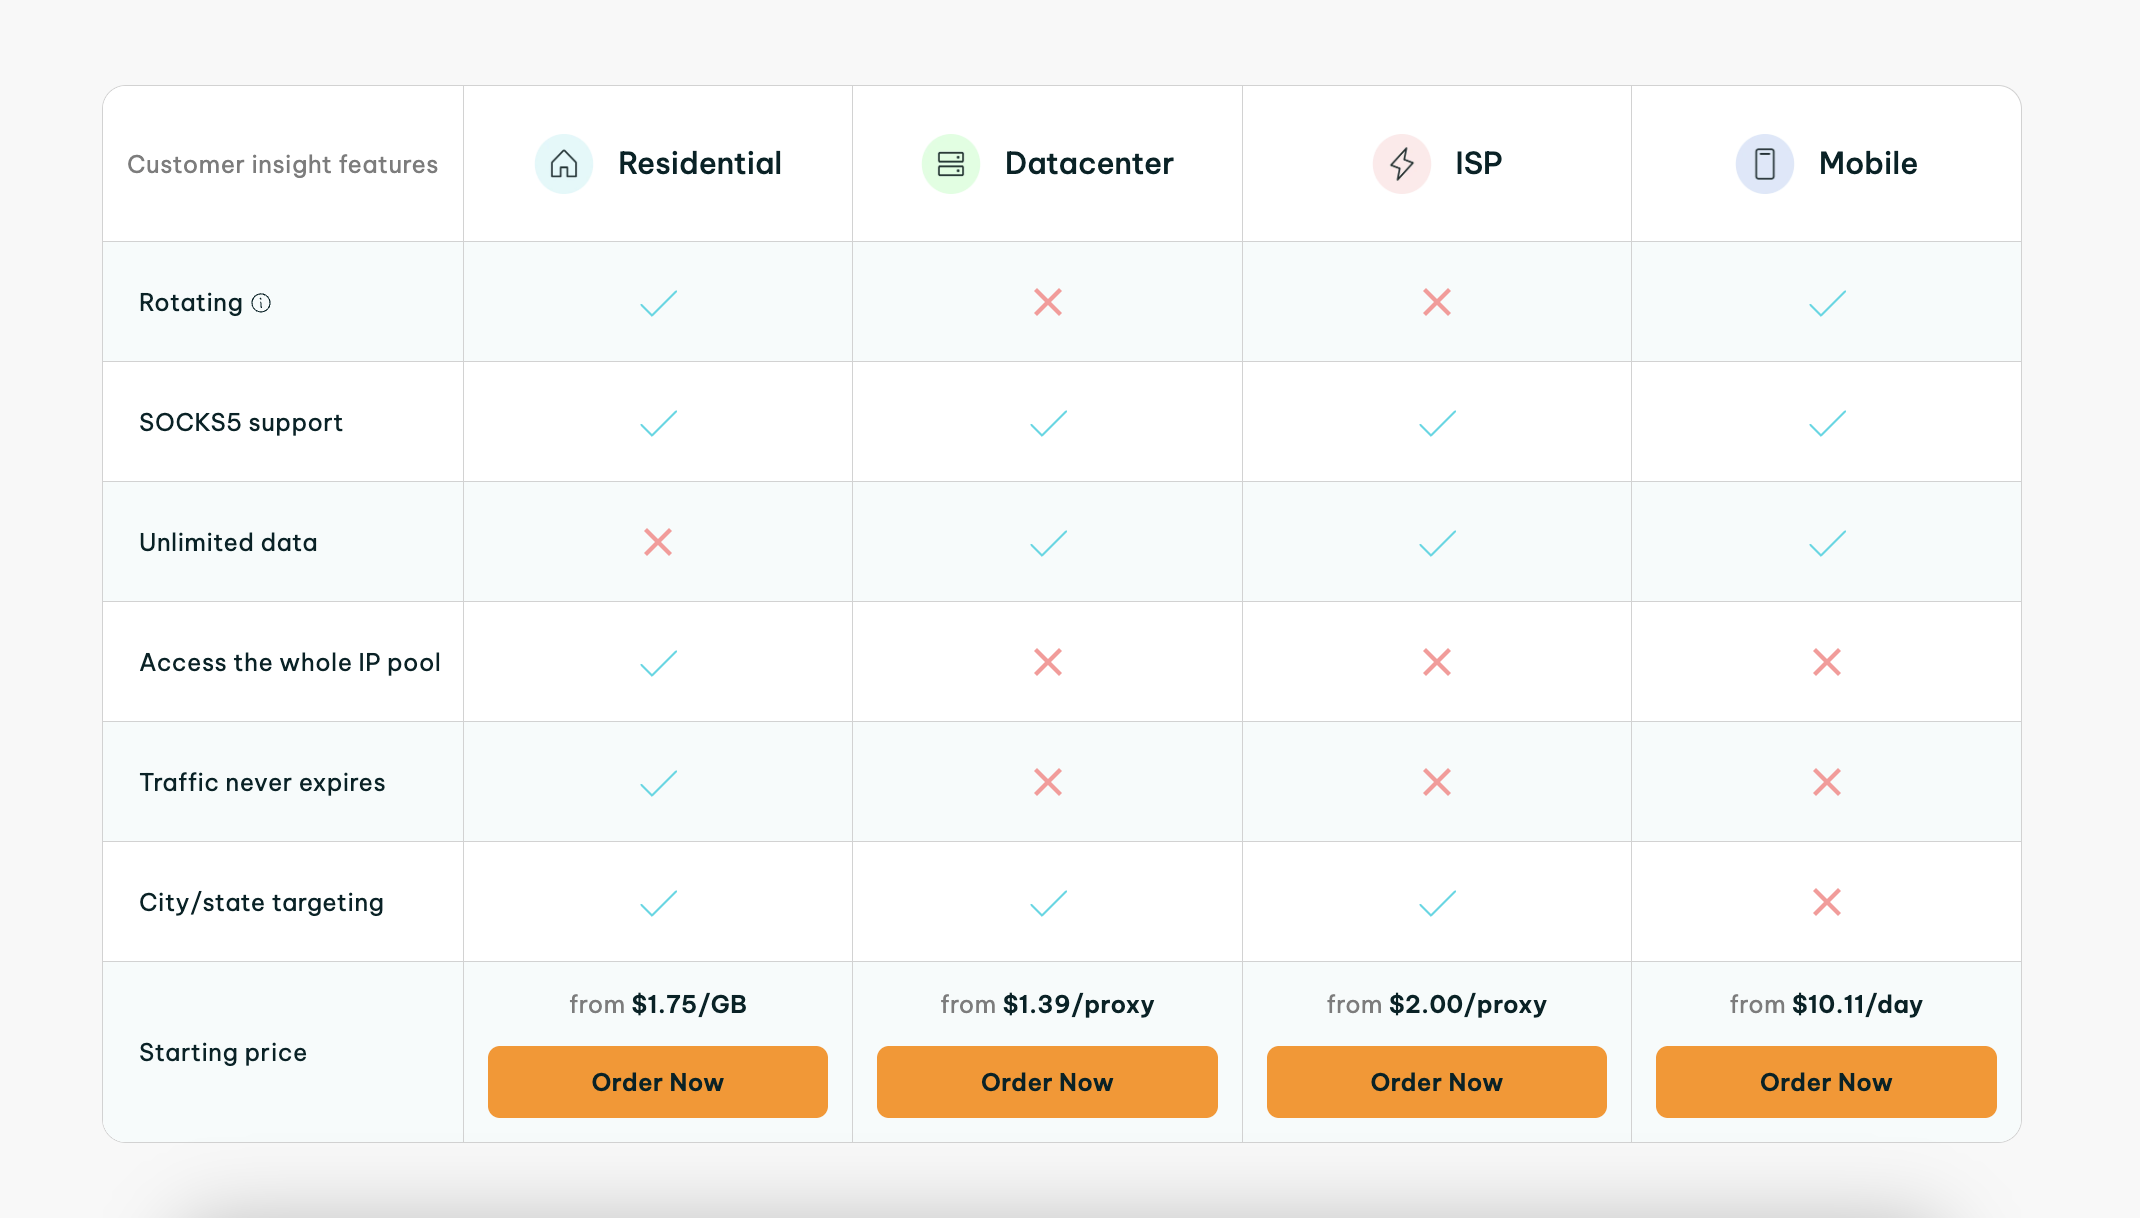Click the $10.11/day starting price text
The height and width of the screenshot is (1218, 2140).
tap(1857, 1004)
